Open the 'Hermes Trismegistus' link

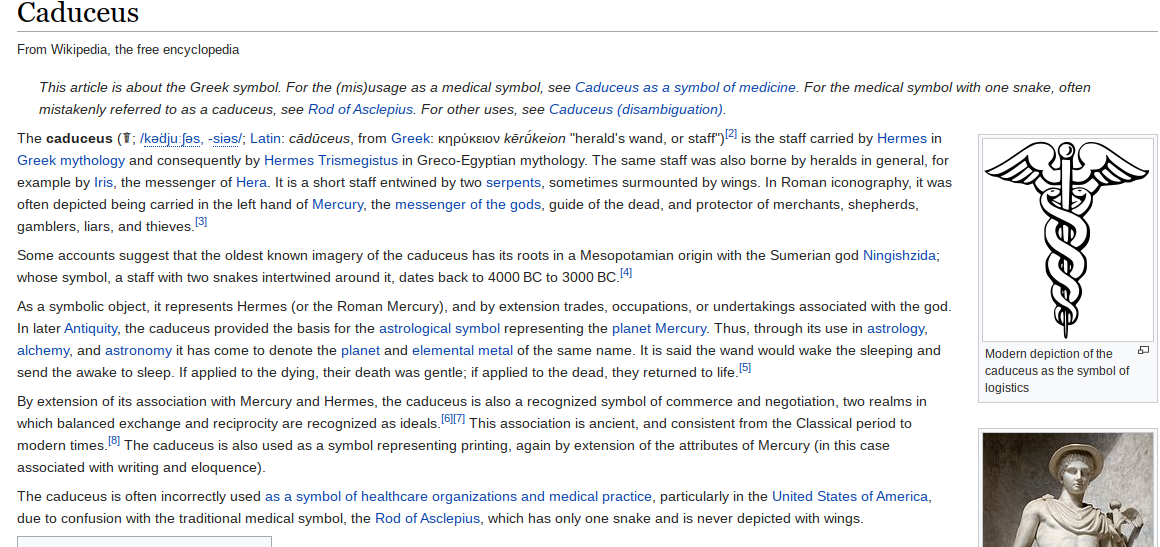pyautogui.click(x=331, y=161)
